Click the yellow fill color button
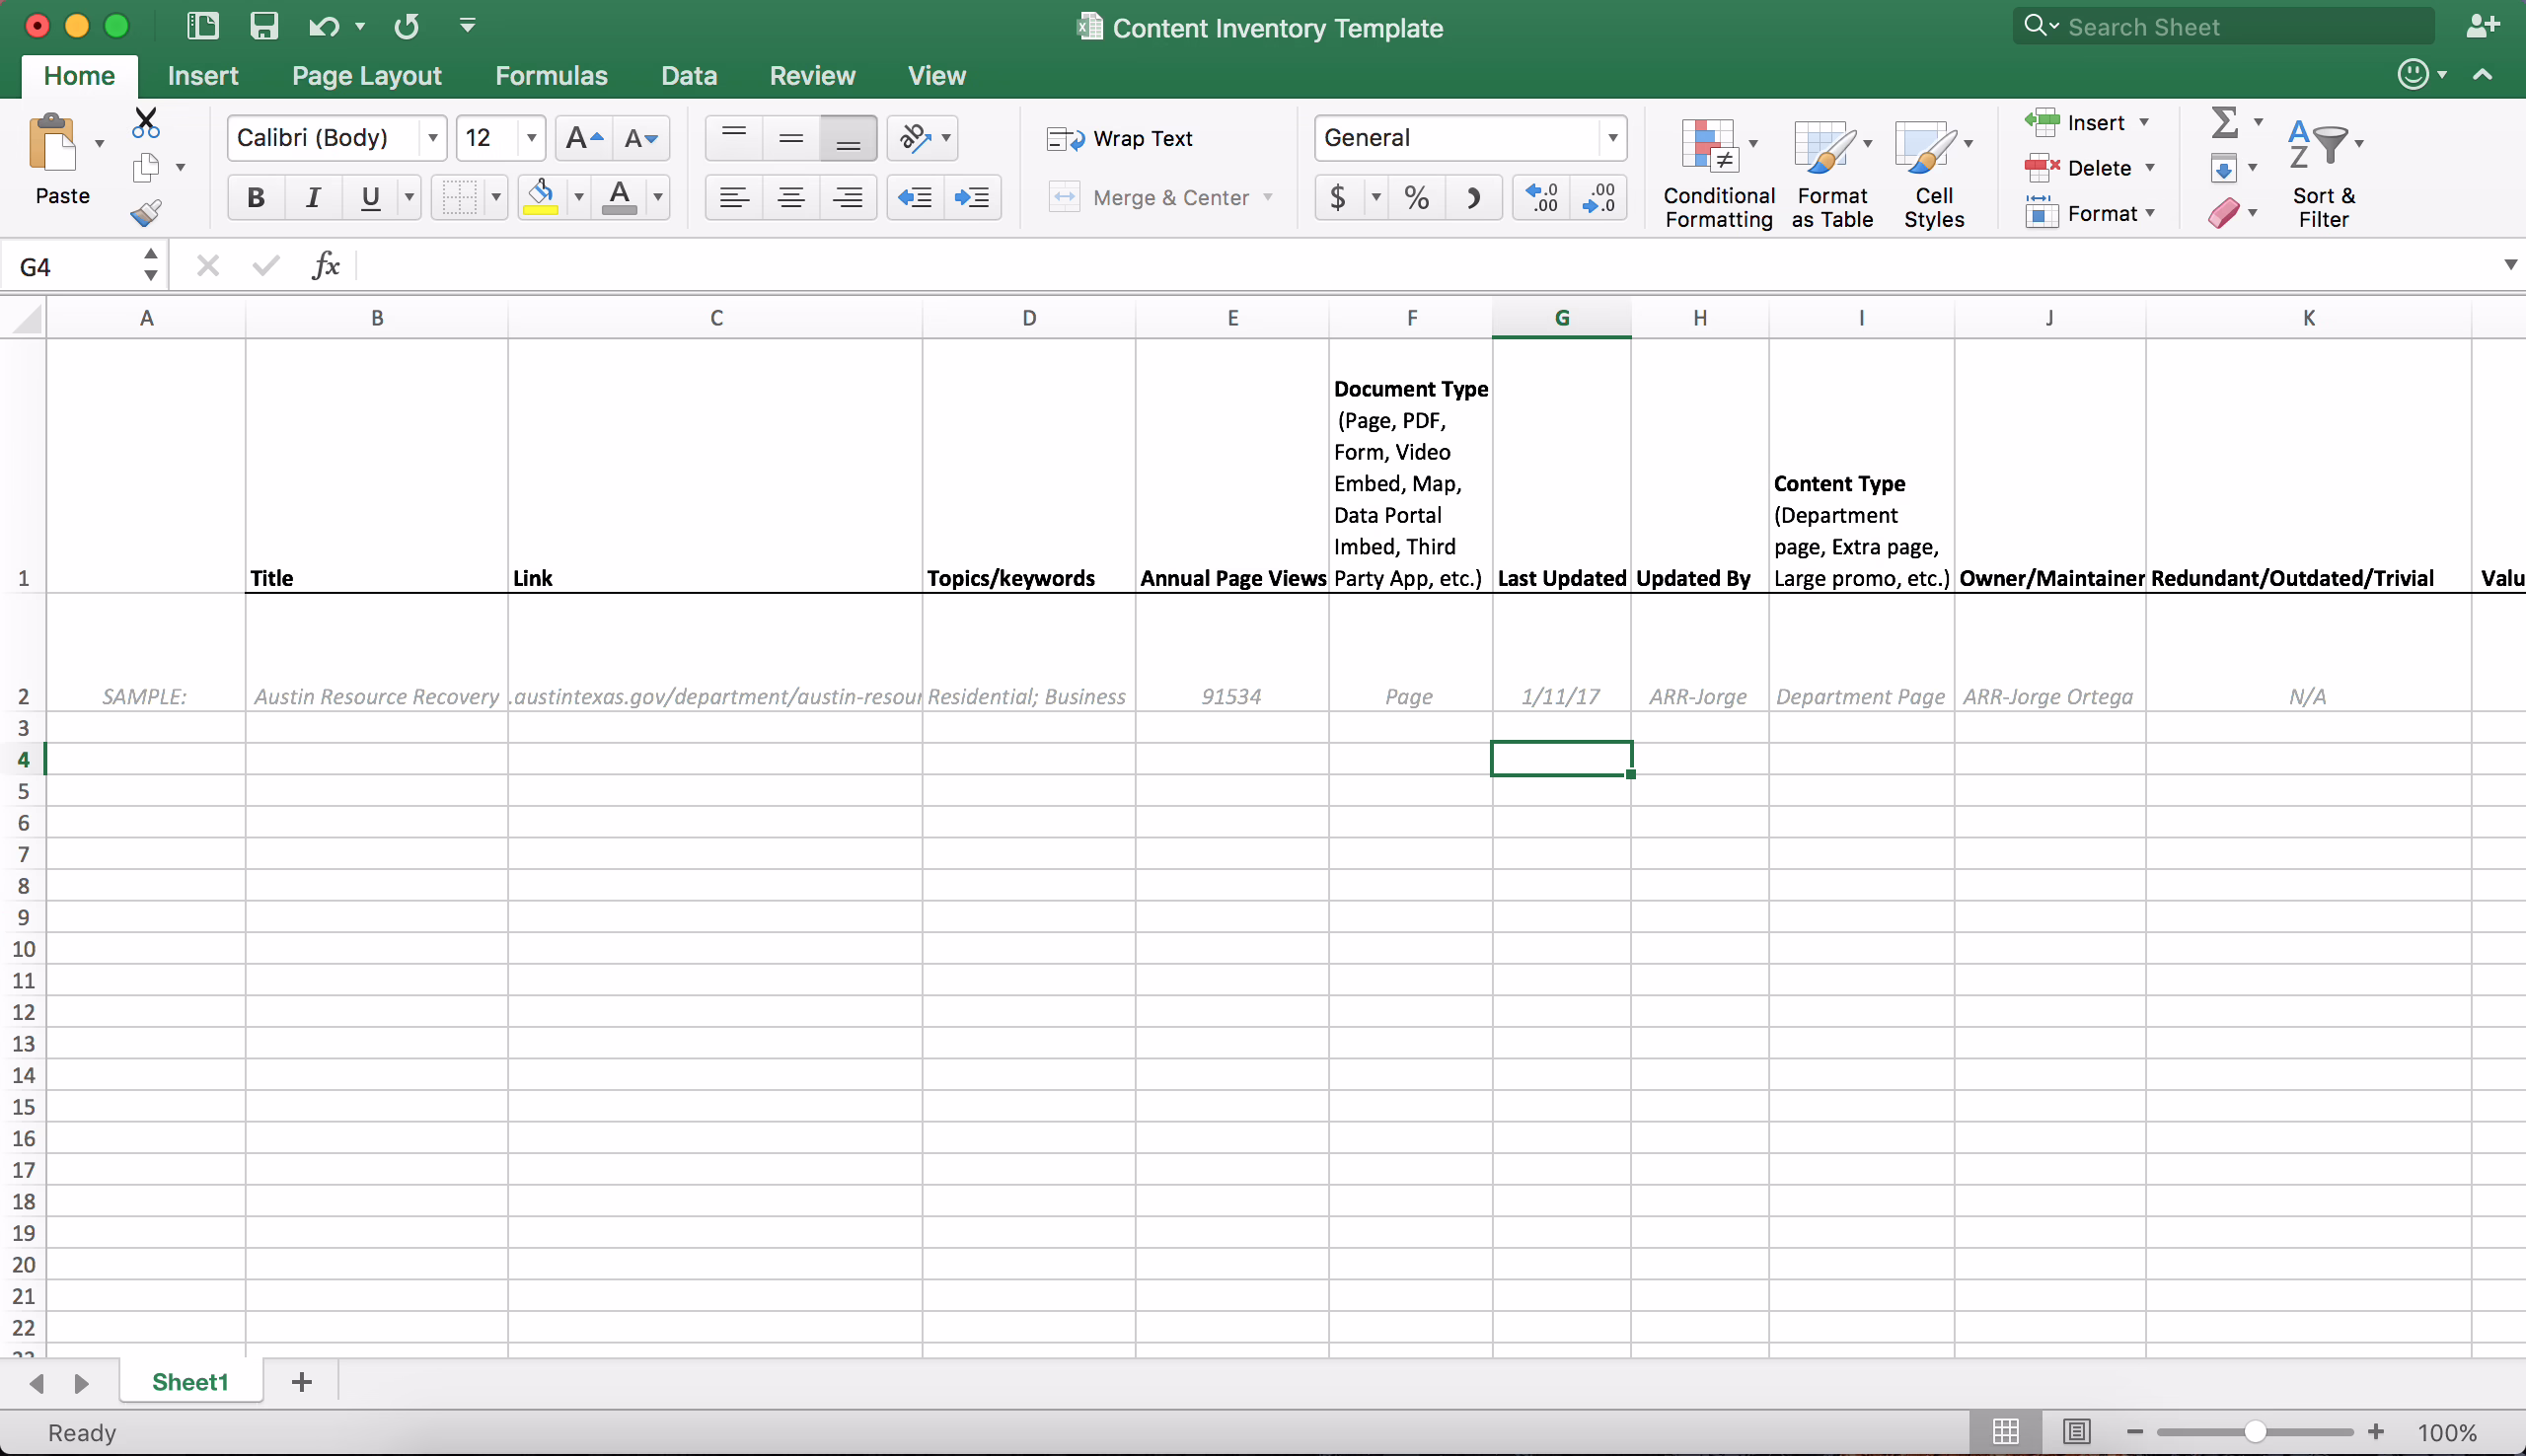 [x=541, y=197]
